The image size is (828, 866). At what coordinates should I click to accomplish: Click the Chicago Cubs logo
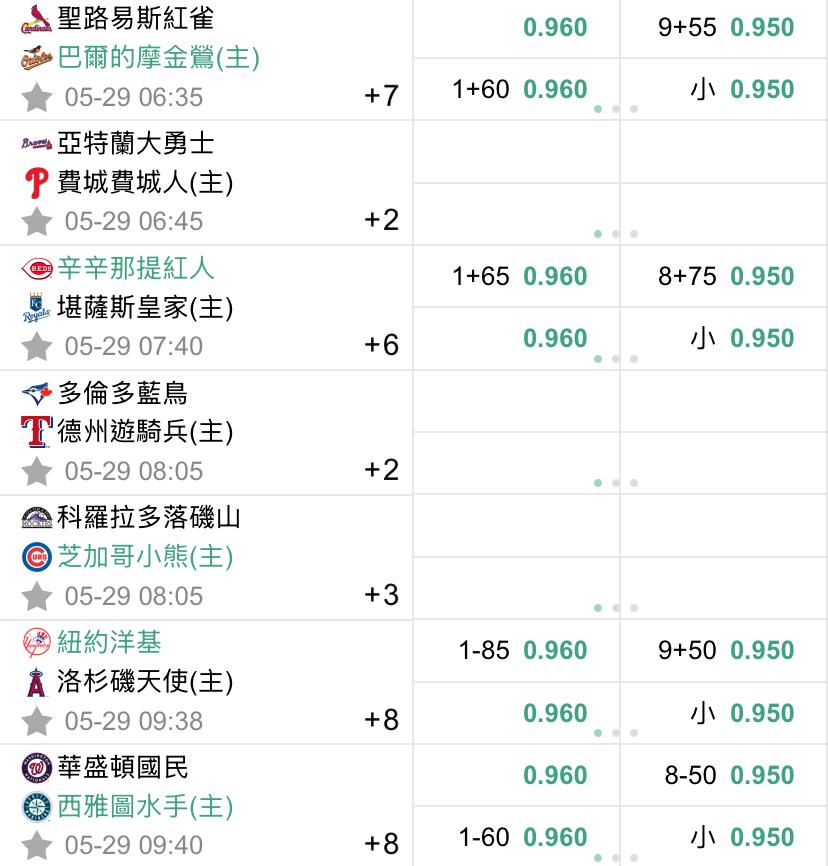click(36, 557)
